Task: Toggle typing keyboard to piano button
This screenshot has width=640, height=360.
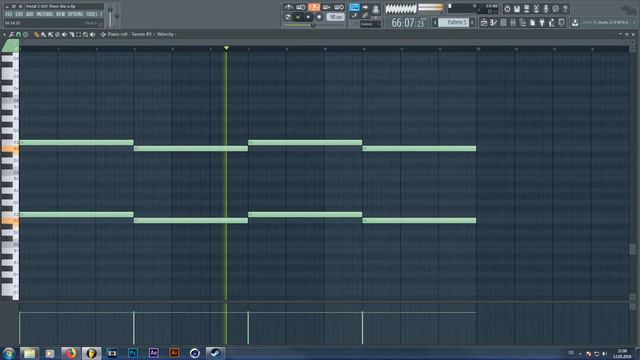Action: coord(355,7)
